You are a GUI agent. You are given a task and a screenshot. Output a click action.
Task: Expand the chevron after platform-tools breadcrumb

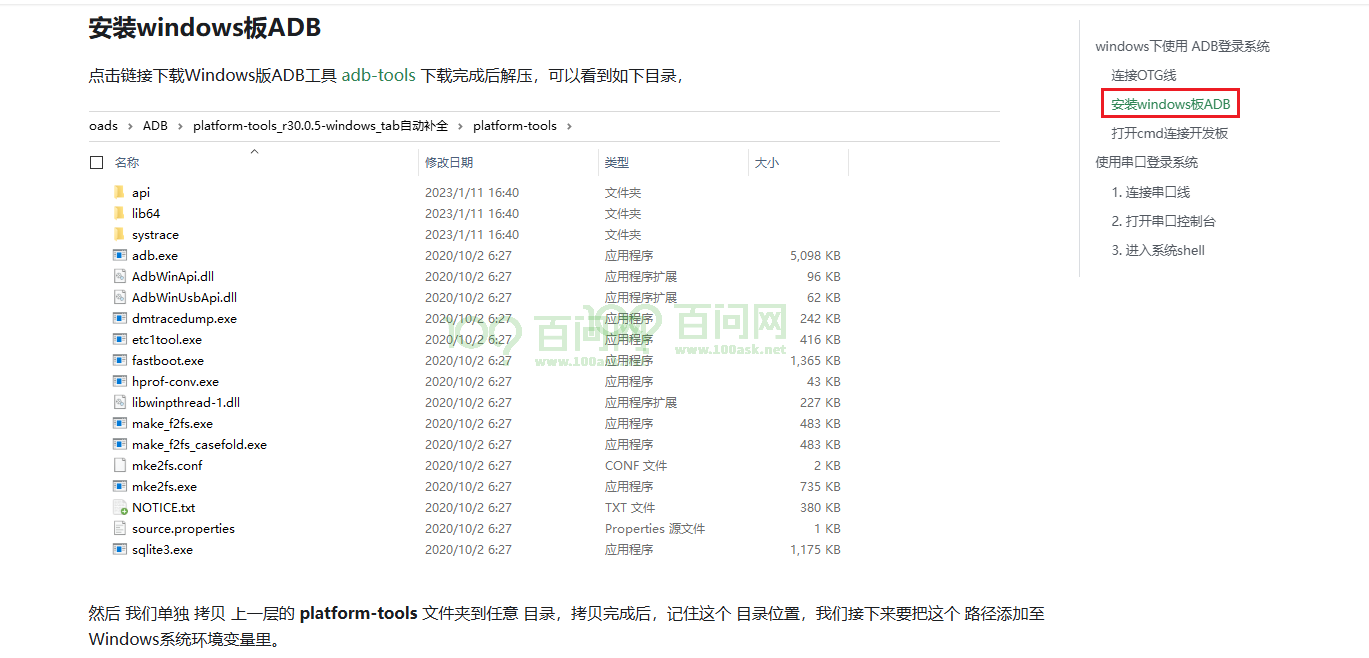(x=568, y=126)
